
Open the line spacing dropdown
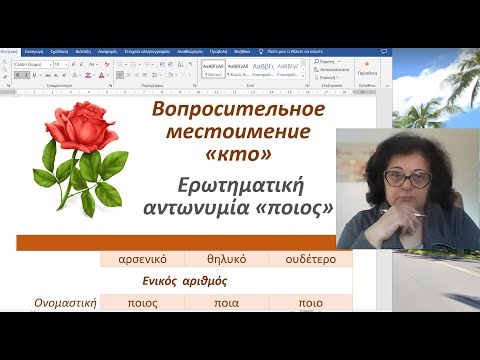click(x=157, y=75)
